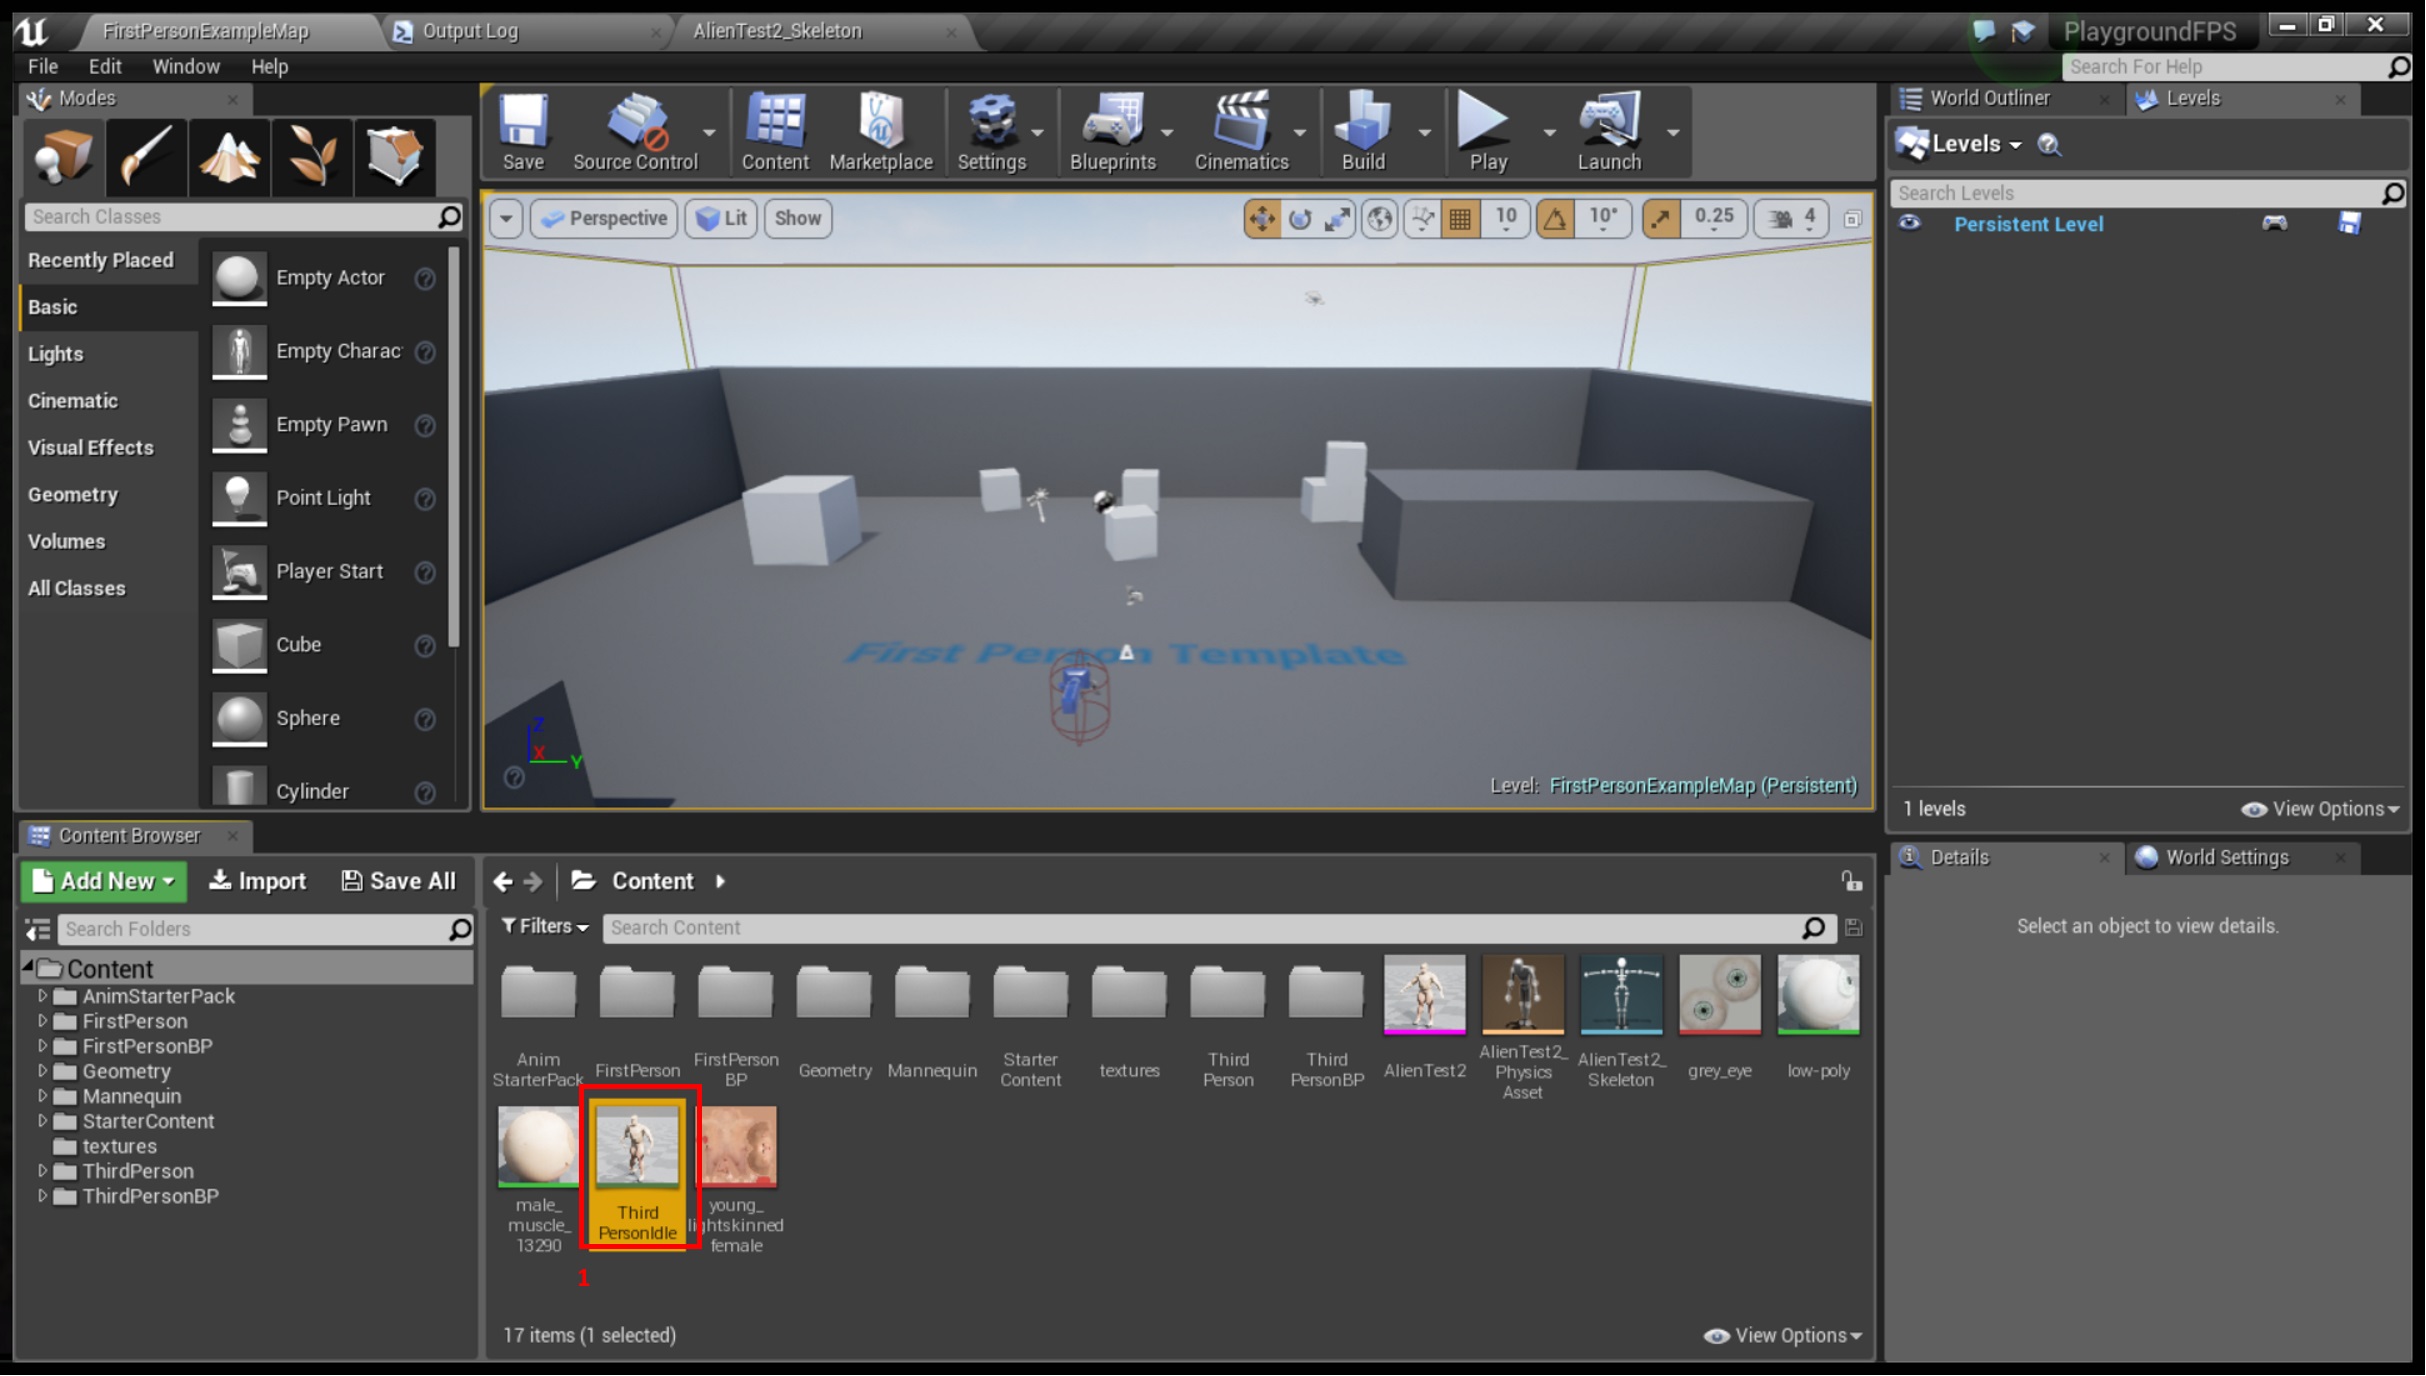
Task: Select the Place mode icon
Action: click(x=63, y=156)
